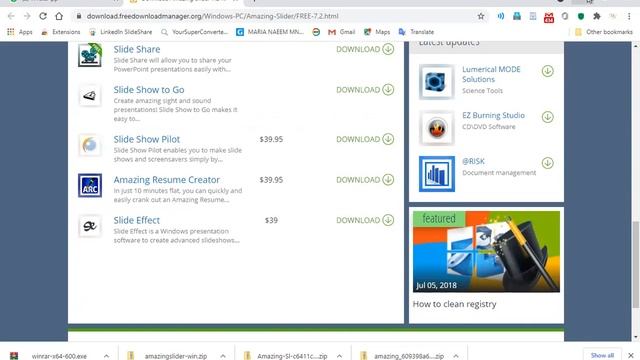Click the Slide Share app icon
This screenshot has height=360, width=640.
(x=90, y=55)
